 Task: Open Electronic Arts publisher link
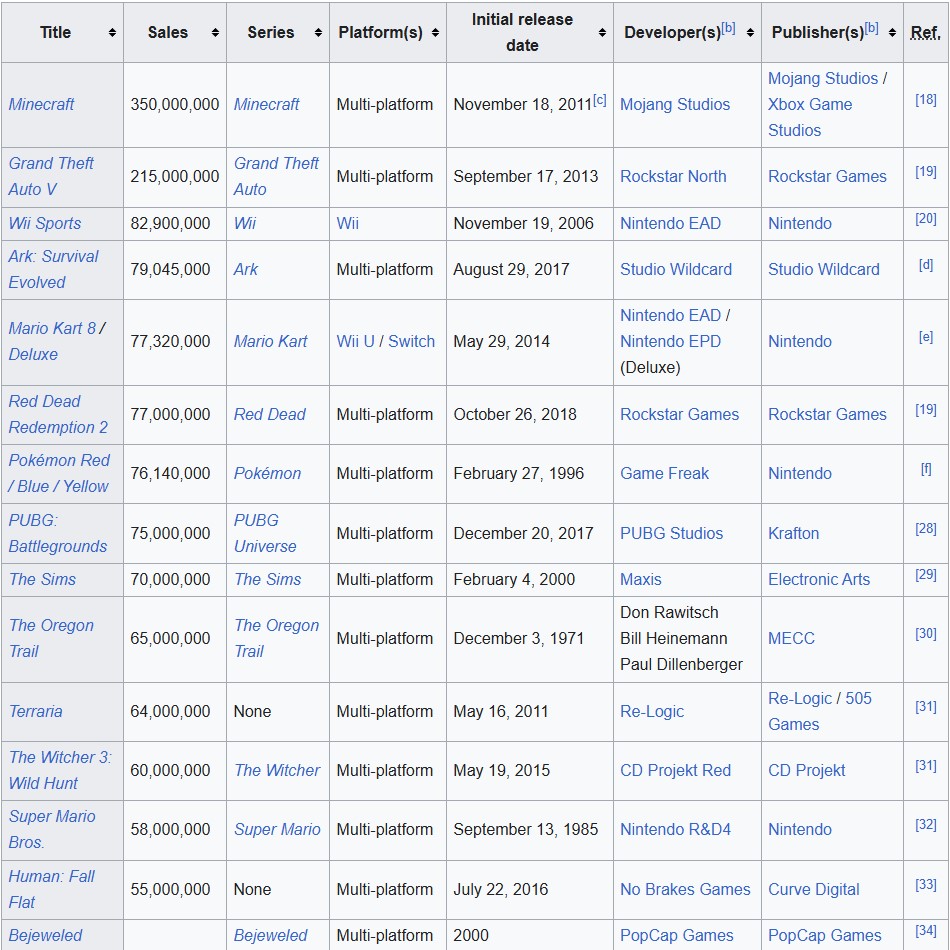click(819, 579)
